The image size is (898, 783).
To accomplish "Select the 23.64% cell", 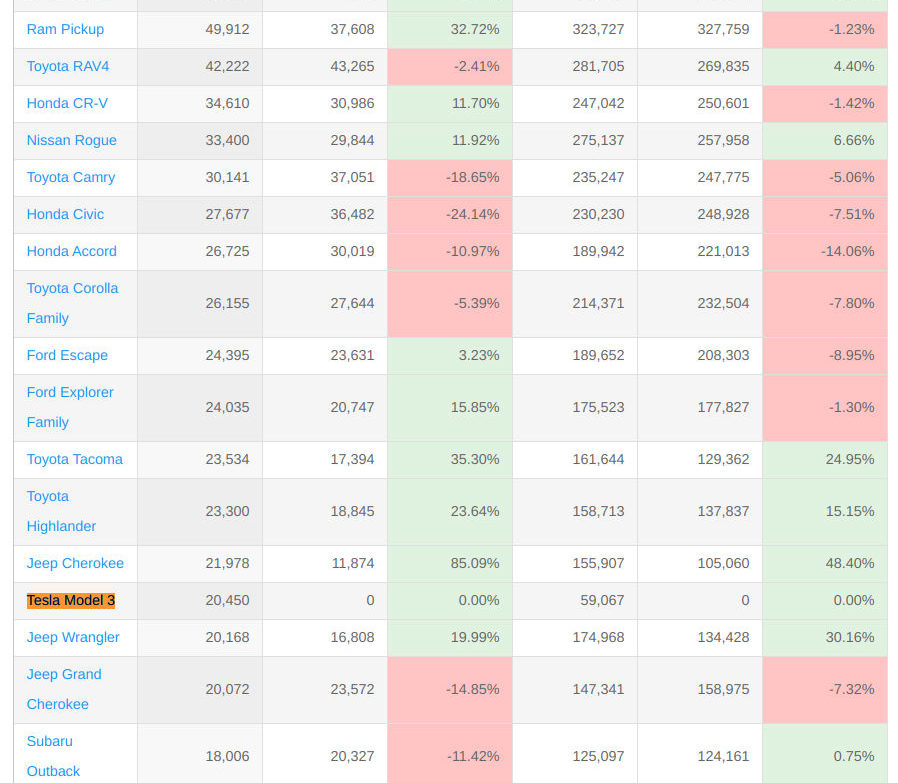I will click(x=450, y=511).
